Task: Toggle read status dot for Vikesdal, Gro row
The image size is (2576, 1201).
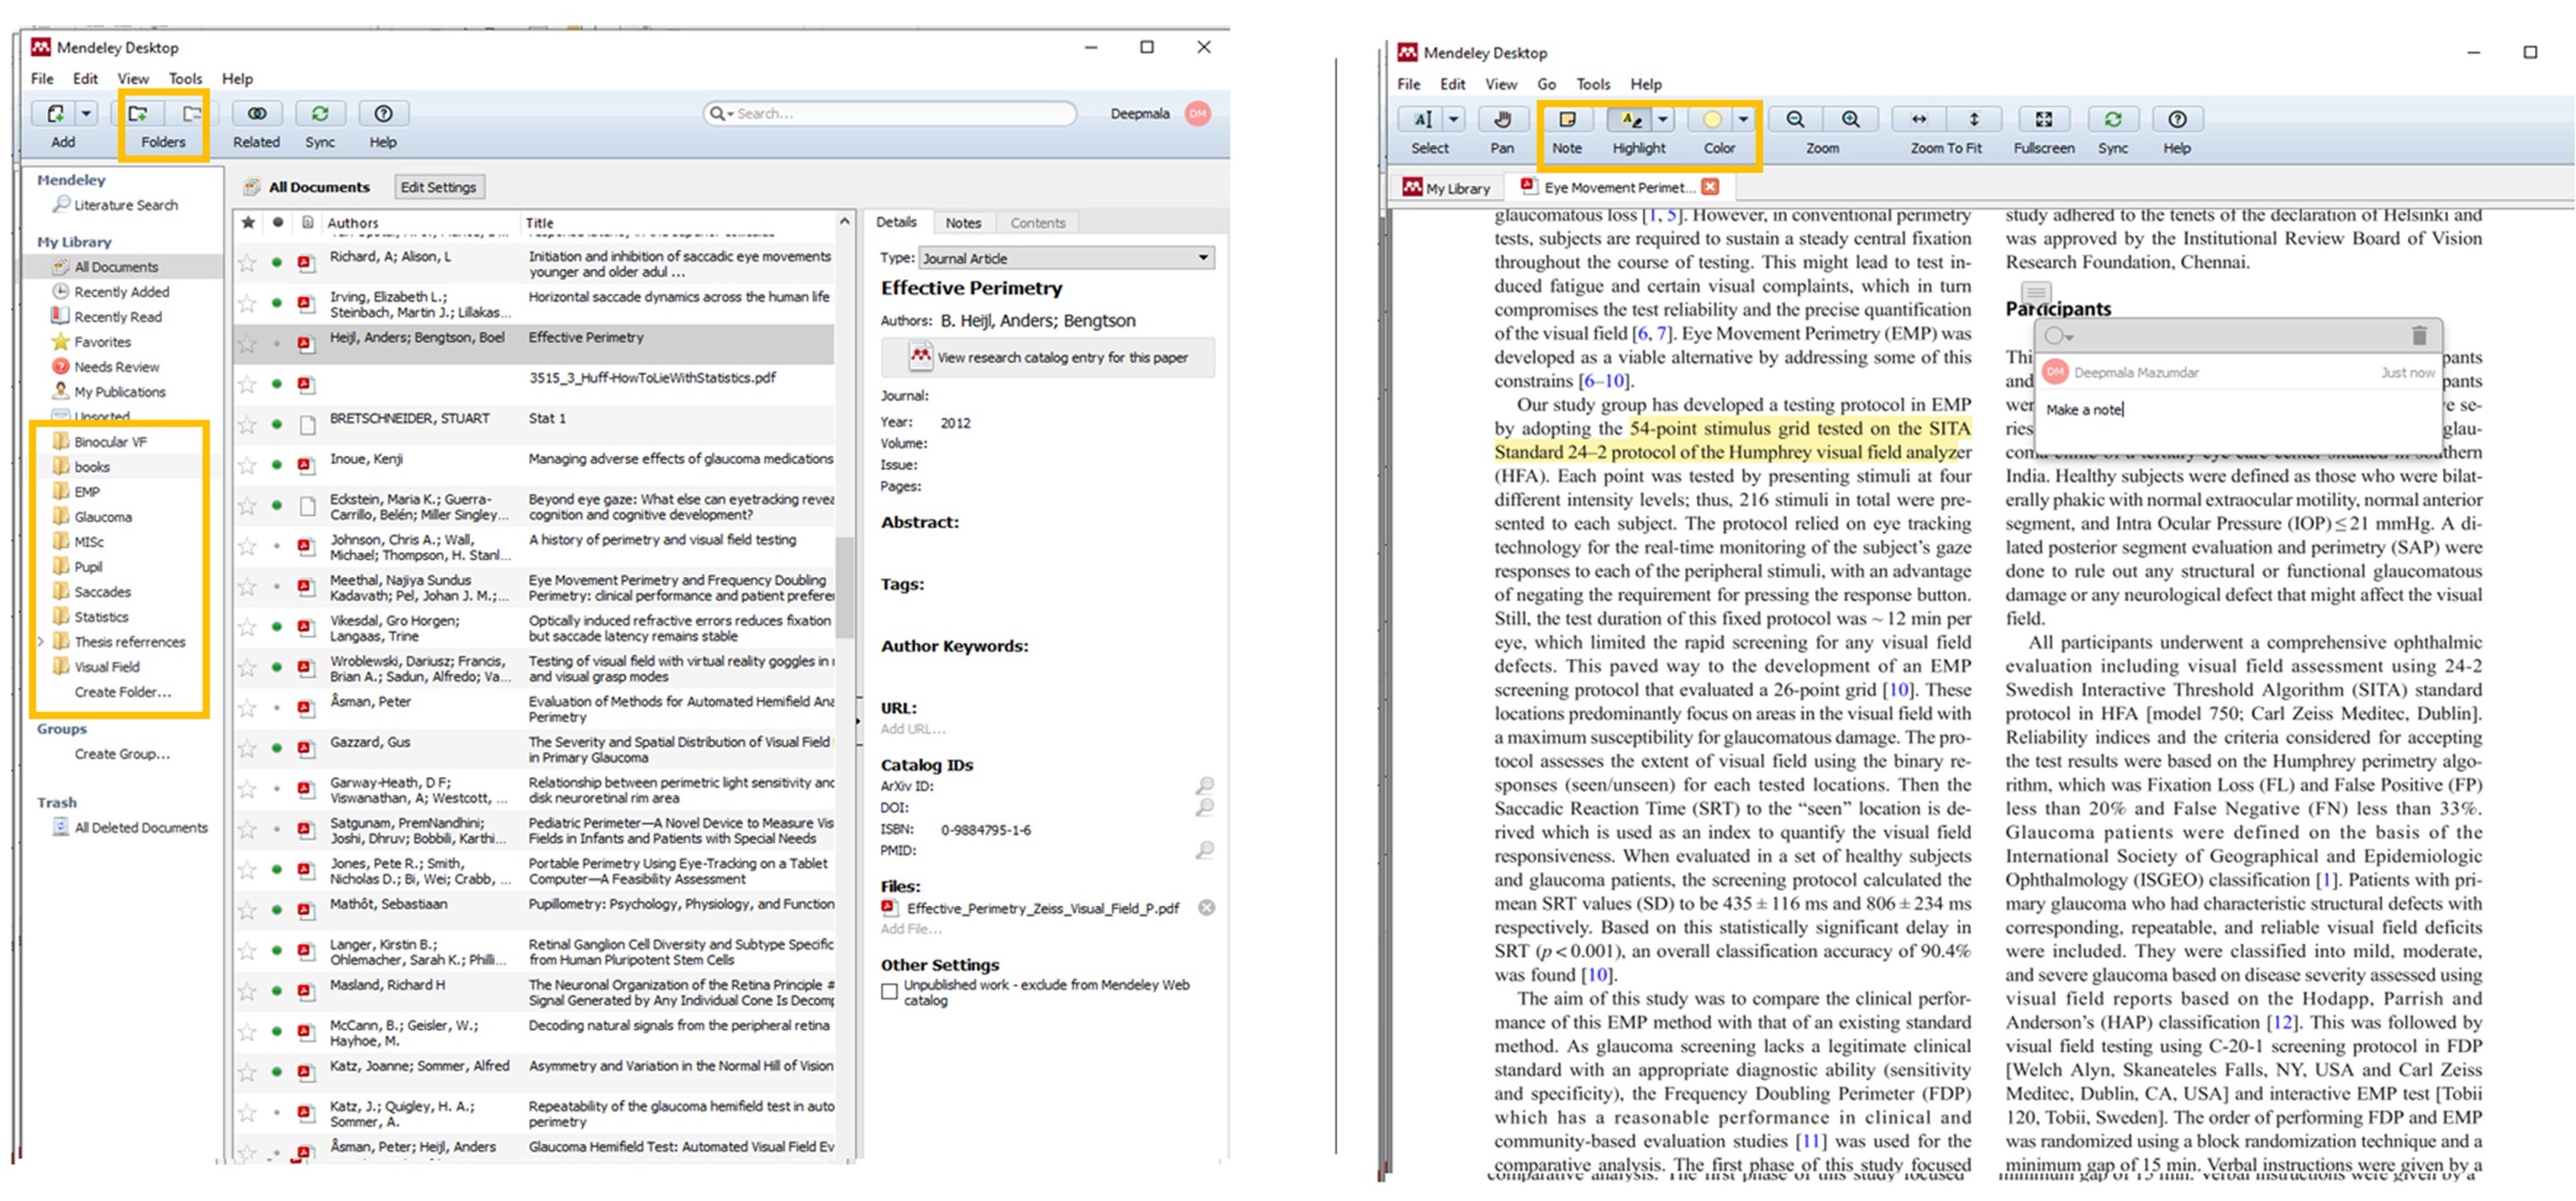Action: click(277, 627)
